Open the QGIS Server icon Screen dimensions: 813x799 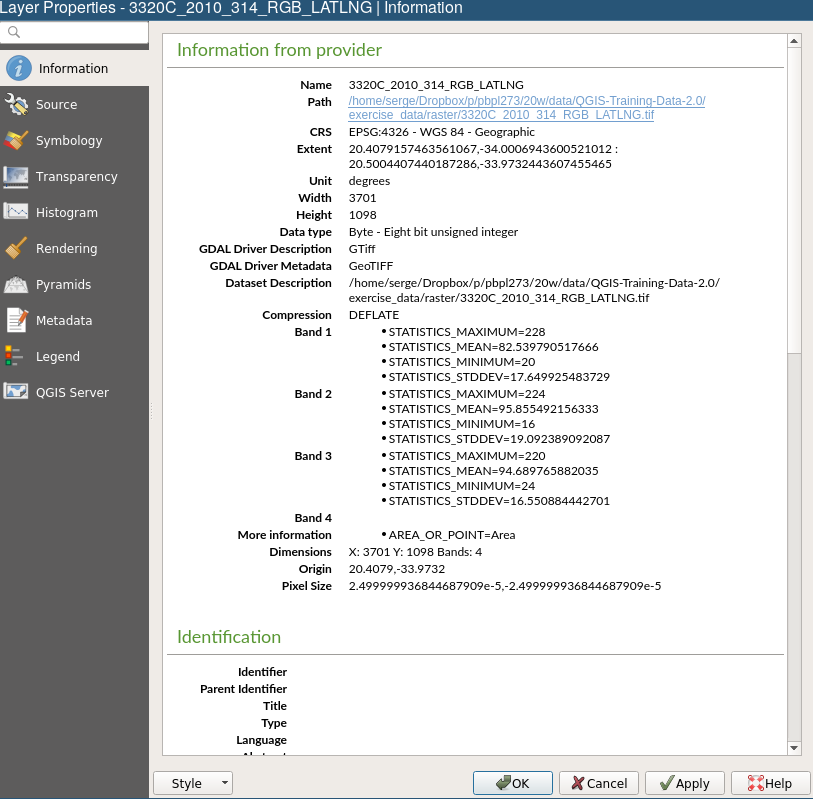pos(17,392)
